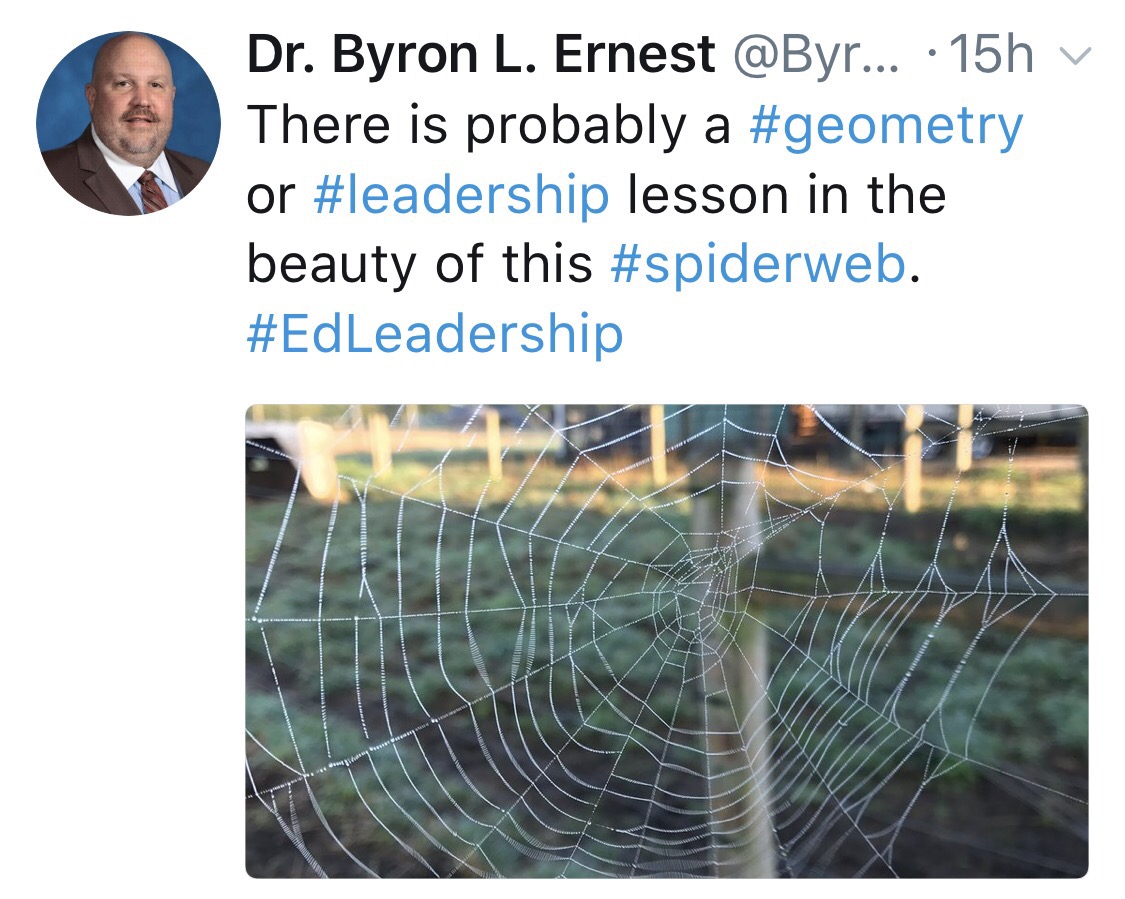Viewport: 1125px width, 899px height.
Task: Tap the 'There is probably a' tweet text
Action: pos(489,126)
